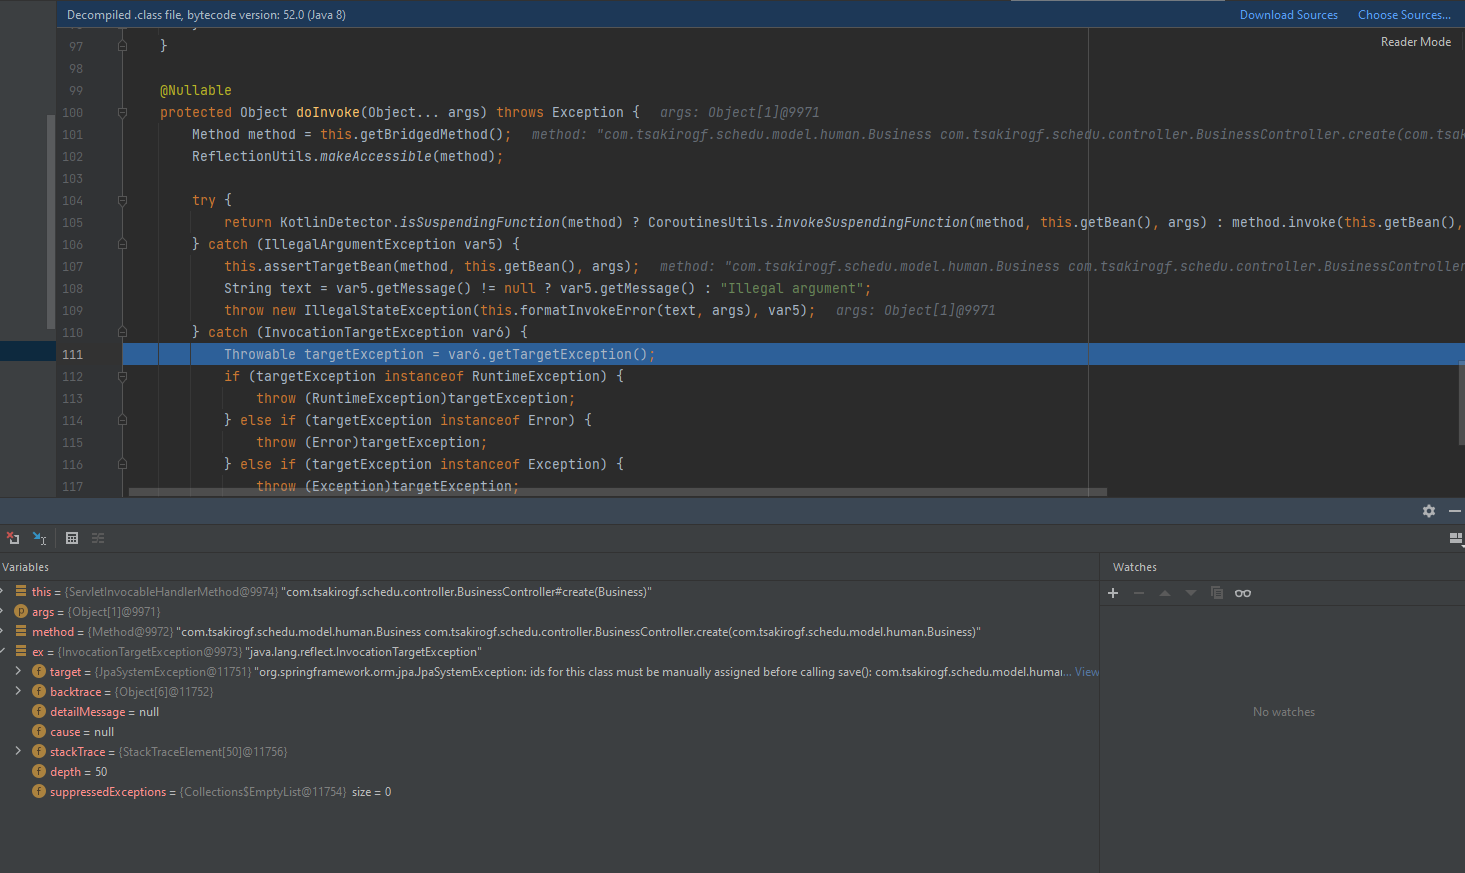Click the Watches panel header
Screen dimensions: 1465x873
[1134, 567]
